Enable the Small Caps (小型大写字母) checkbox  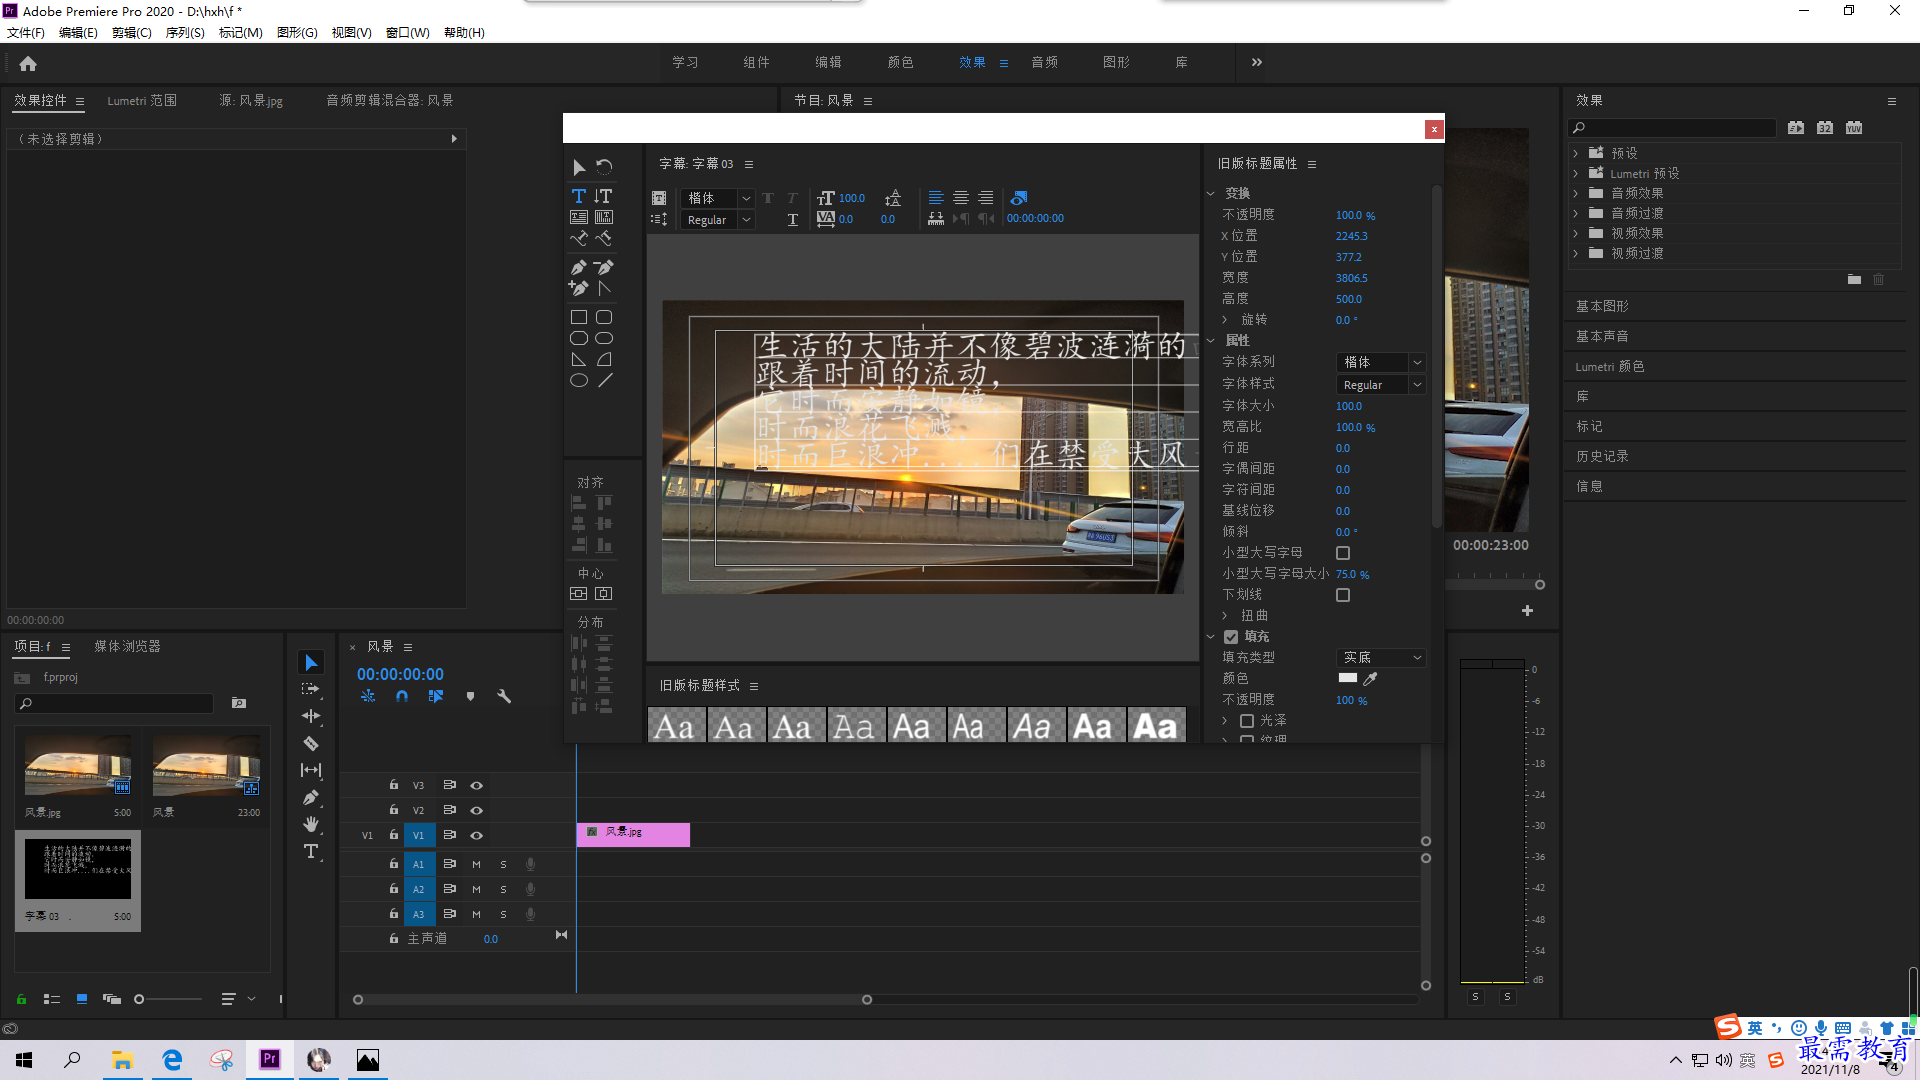(1343, 553)
